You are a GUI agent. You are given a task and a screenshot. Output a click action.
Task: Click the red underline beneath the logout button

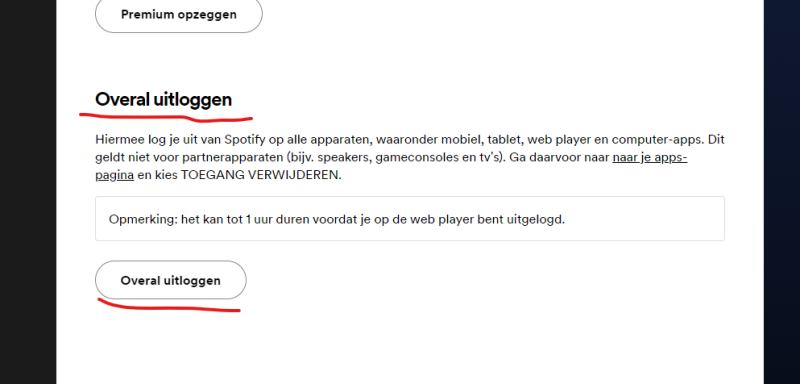coord(168,306)
